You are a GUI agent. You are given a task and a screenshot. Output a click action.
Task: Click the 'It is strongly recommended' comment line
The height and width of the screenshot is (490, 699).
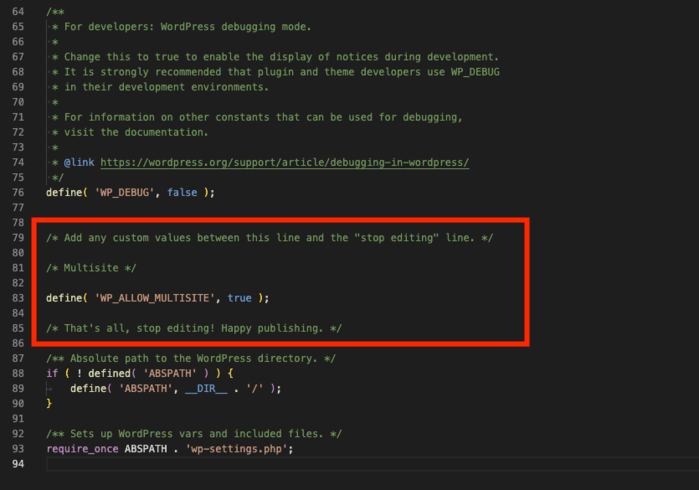click(282, 72)
